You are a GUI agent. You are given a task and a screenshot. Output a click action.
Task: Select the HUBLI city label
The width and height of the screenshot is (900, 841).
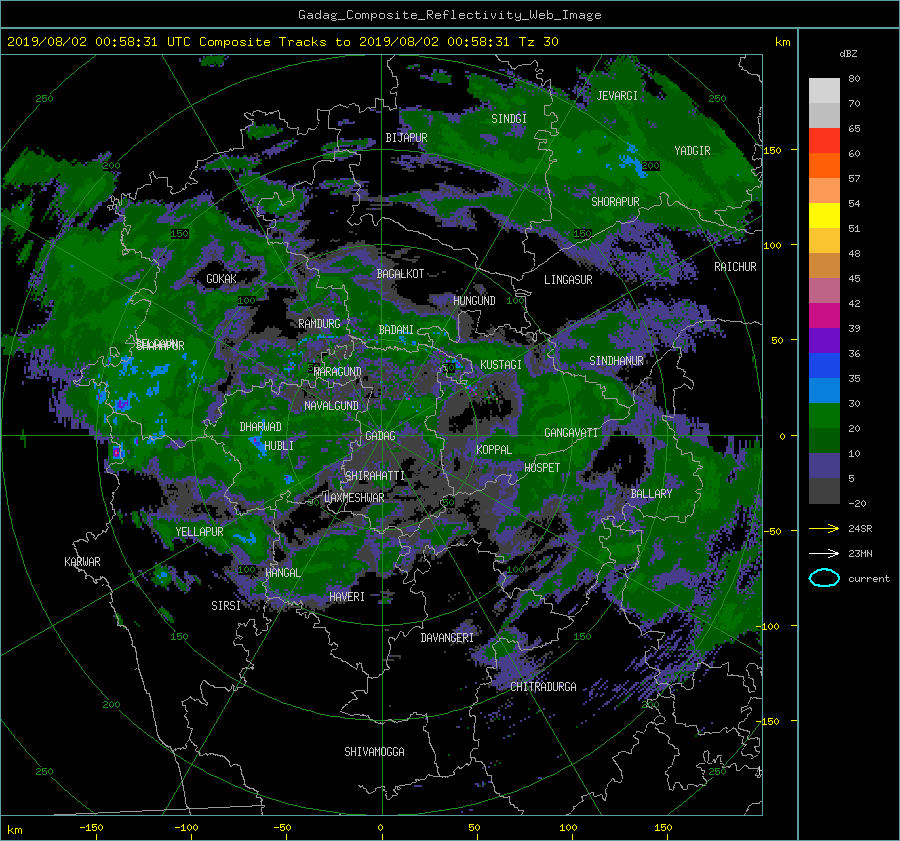tap(278, 445)
